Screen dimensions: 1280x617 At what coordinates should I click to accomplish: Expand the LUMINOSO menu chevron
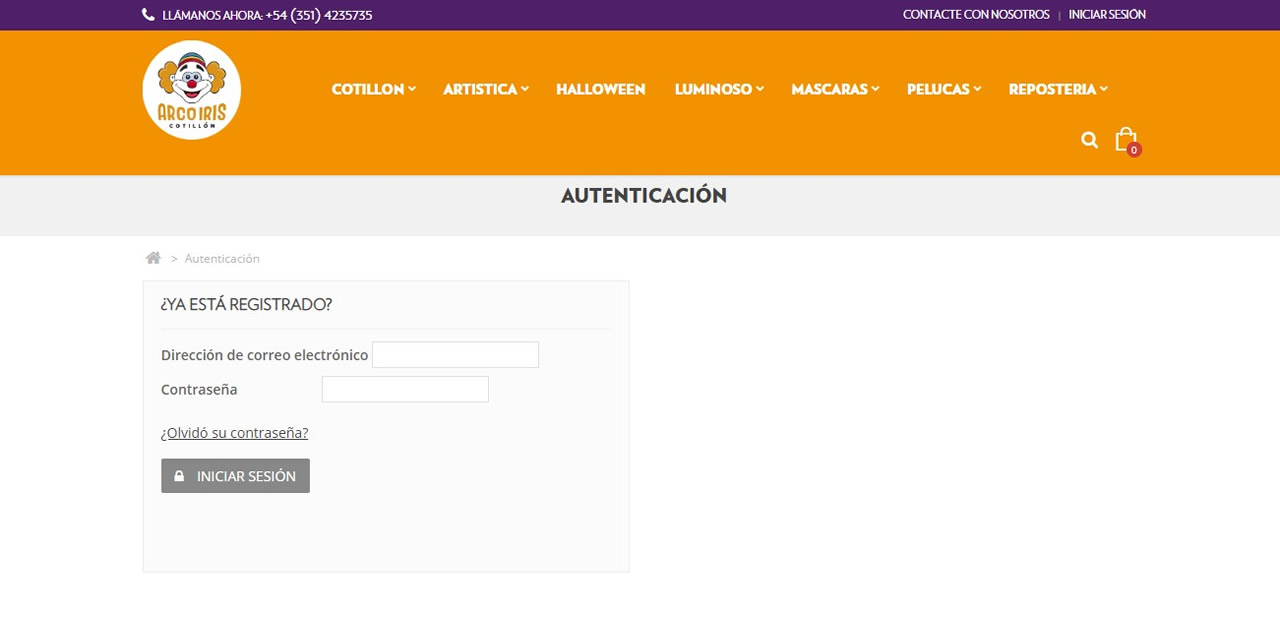(x=760, y=89)
